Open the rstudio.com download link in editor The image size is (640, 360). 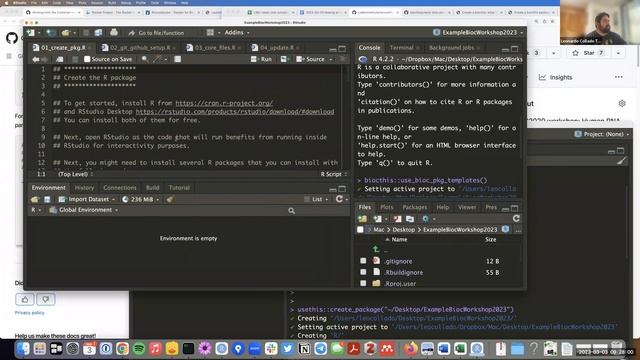(x=235, y=111)
